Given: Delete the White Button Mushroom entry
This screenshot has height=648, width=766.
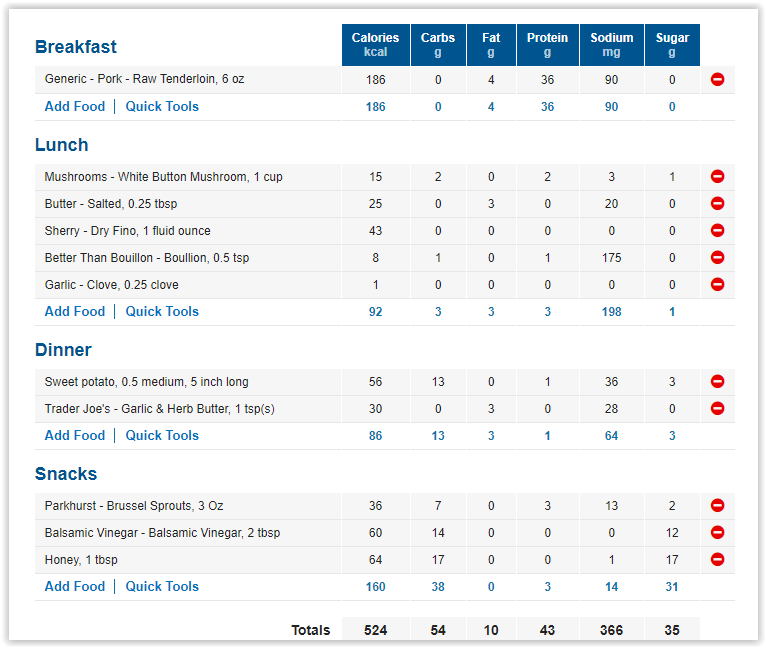Looking at the screenshot, I should click(717, 176).
